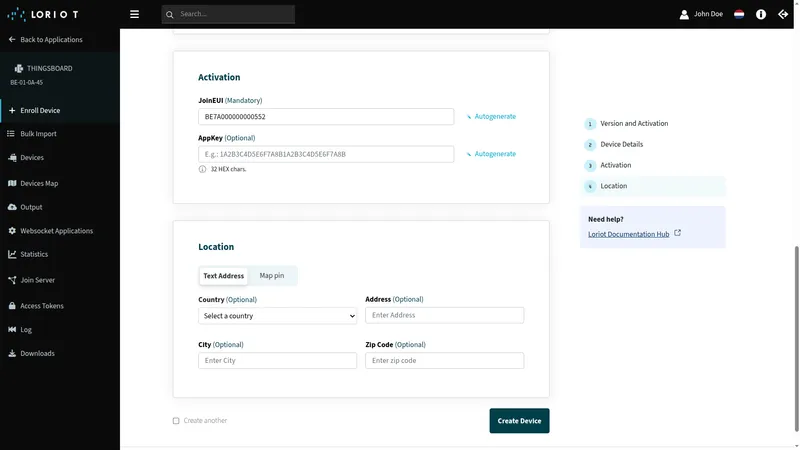Go to Device Details step
The image size is (800, 450).
coord(621,144)
